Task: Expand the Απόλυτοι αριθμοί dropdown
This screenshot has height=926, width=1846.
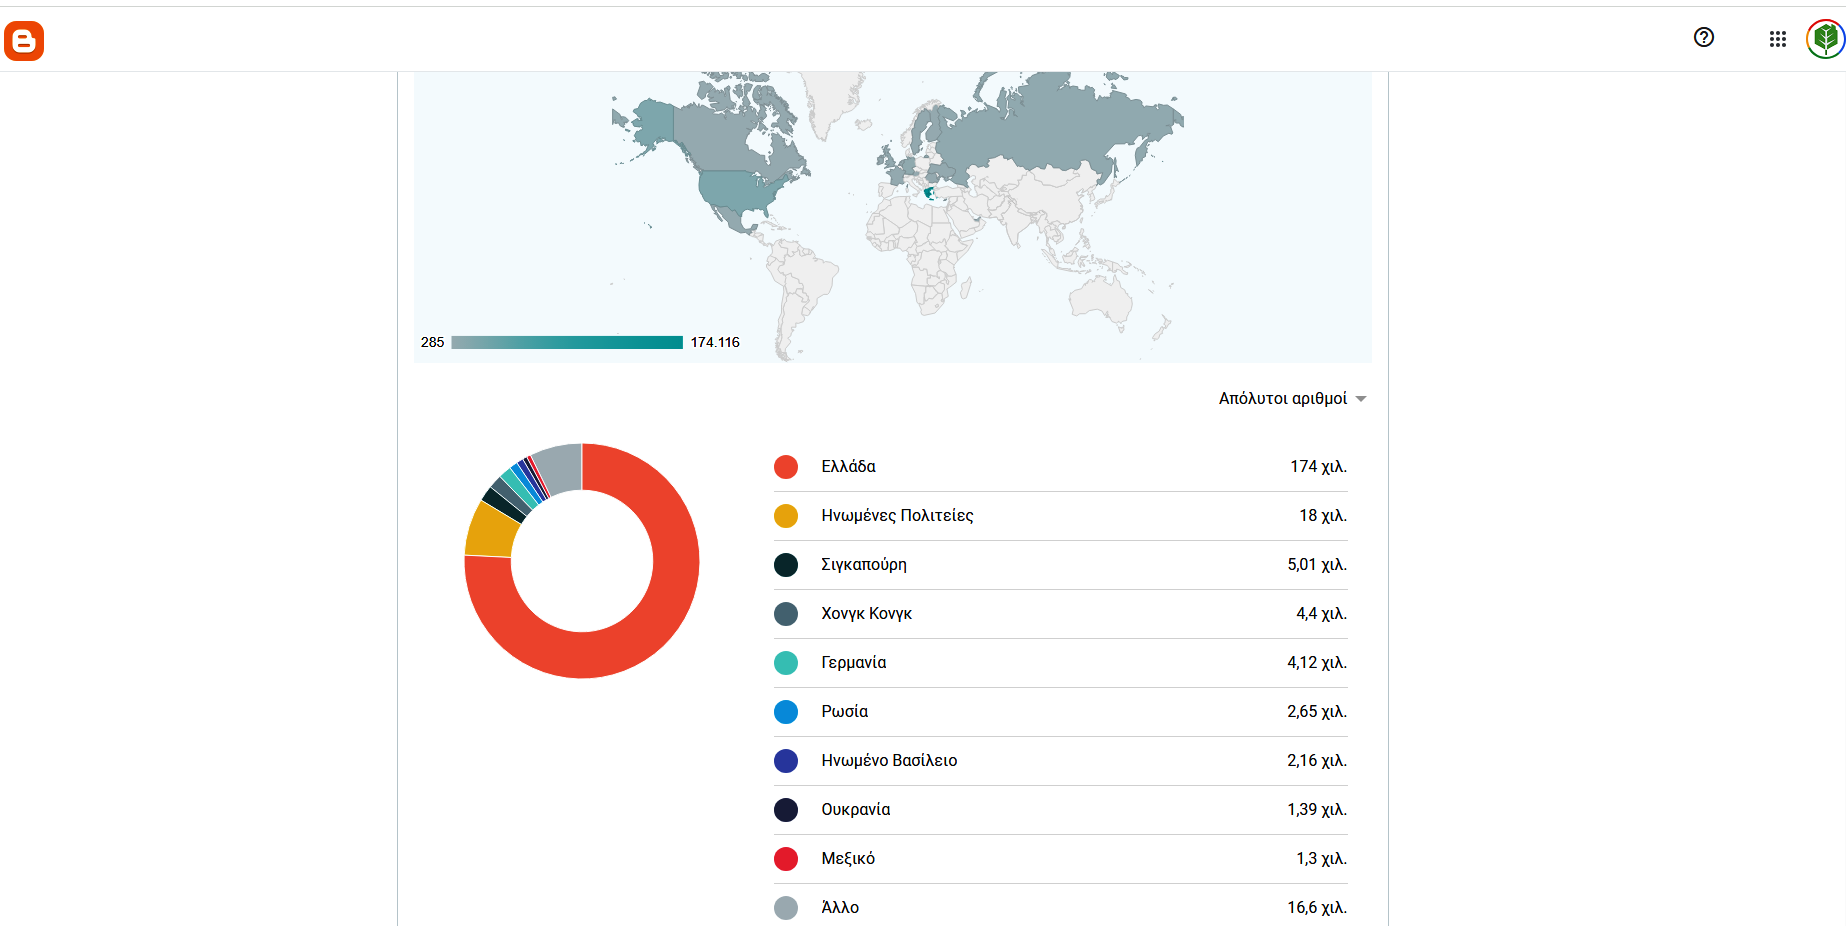Action: (1291, 398)
